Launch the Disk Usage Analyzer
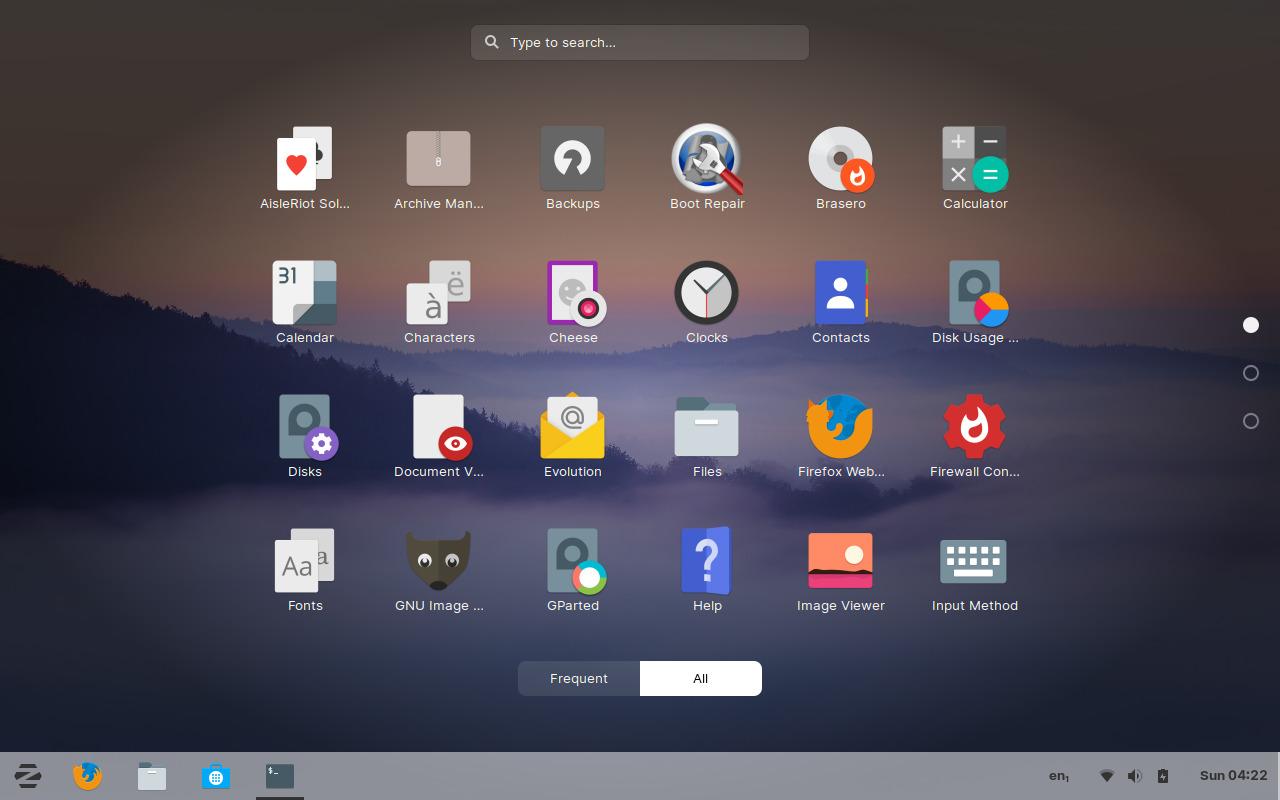 click(x=974, y=293)
